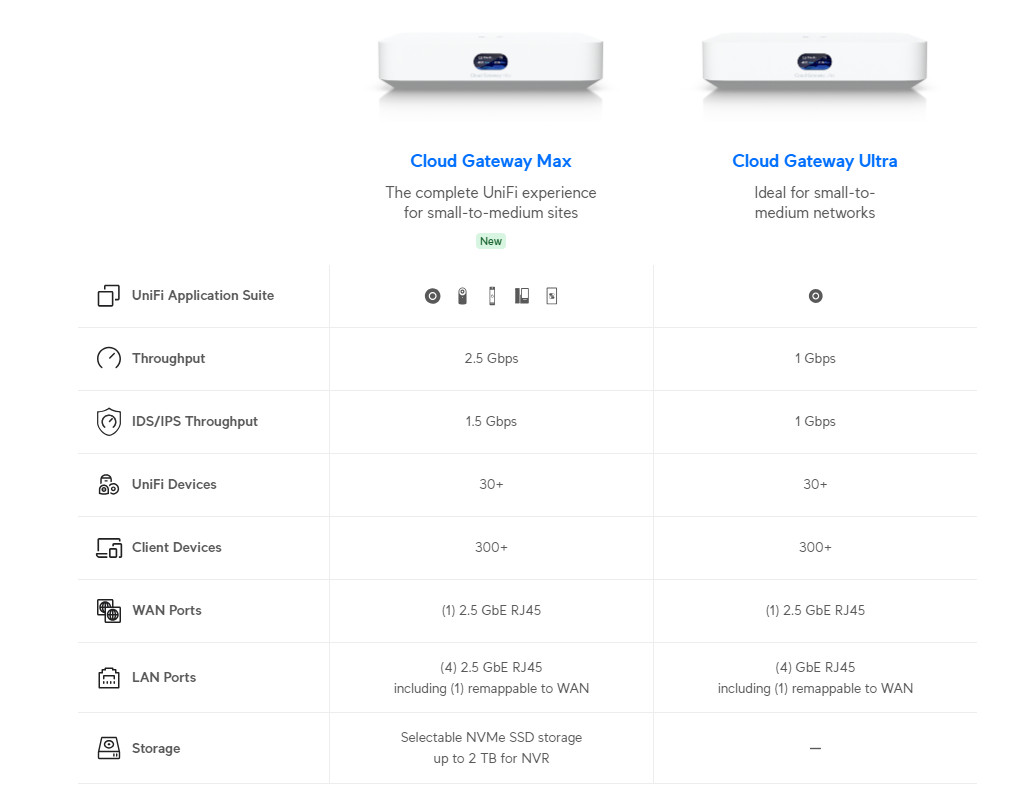Click the '2.5 Gbps' throughput value
The height and width of the screenshot is (802, 1019).
(491, 359)
